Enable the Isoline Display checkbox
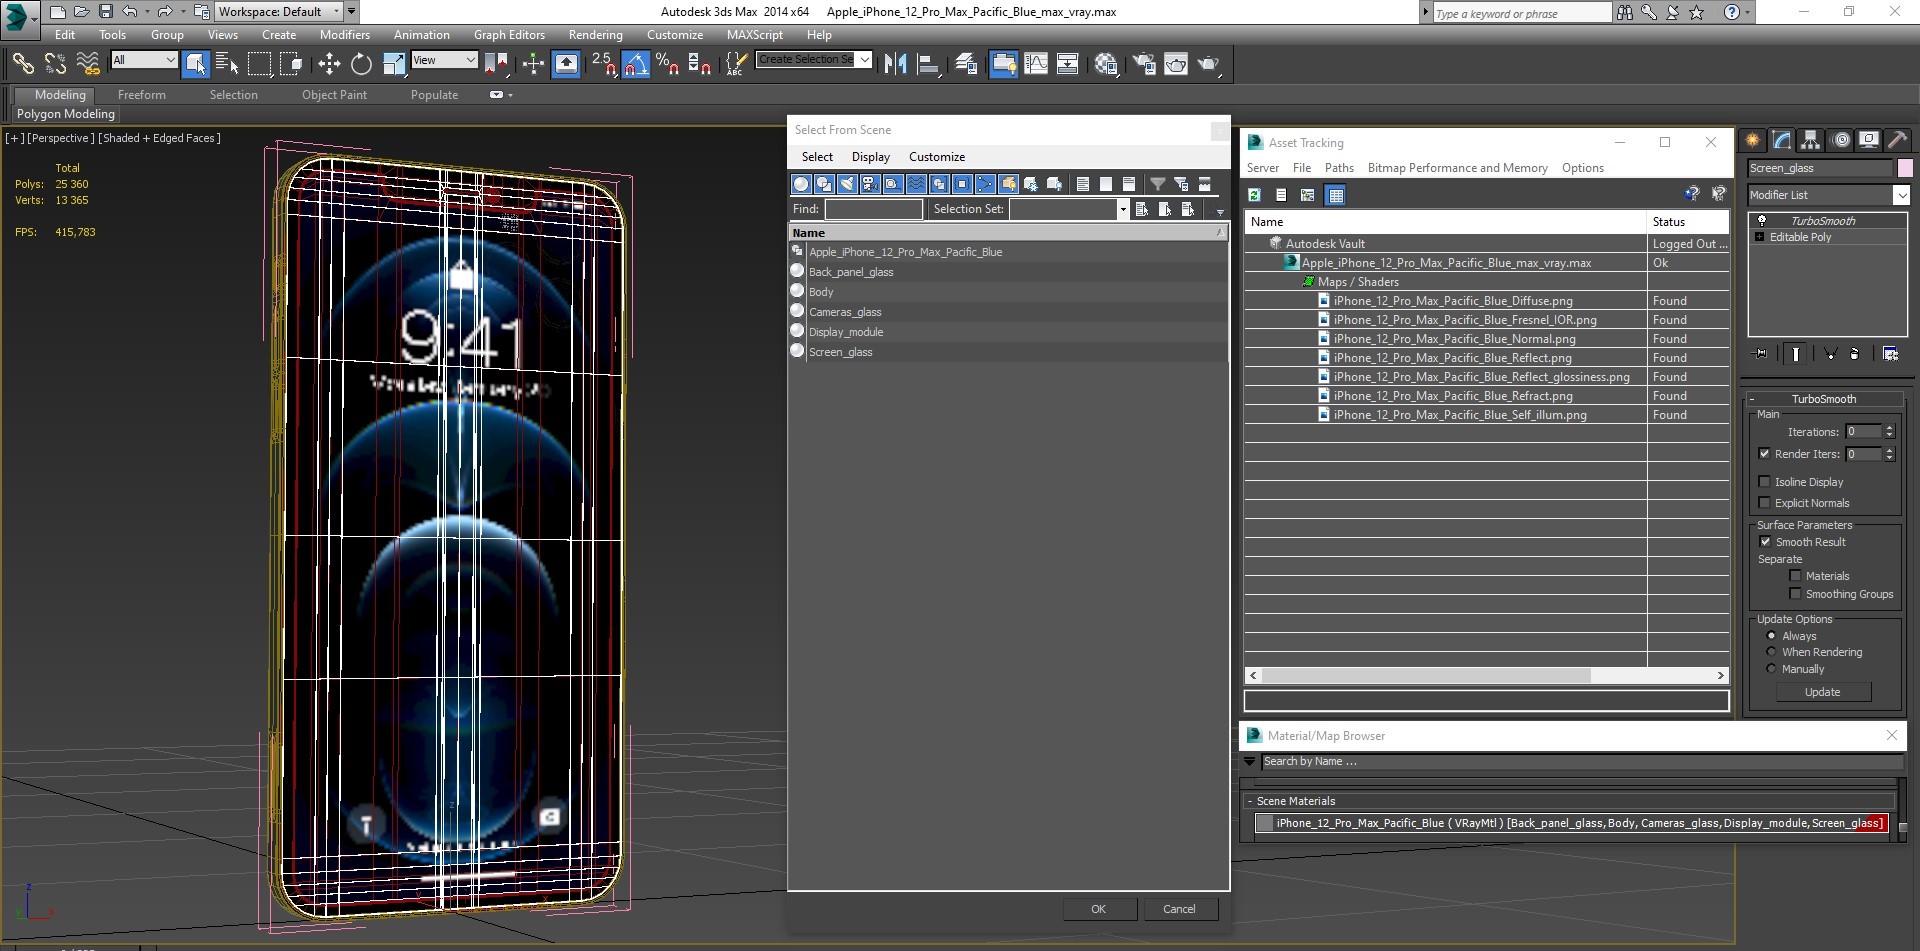This screenshot has width=1920, height=951. point(1764,481)
